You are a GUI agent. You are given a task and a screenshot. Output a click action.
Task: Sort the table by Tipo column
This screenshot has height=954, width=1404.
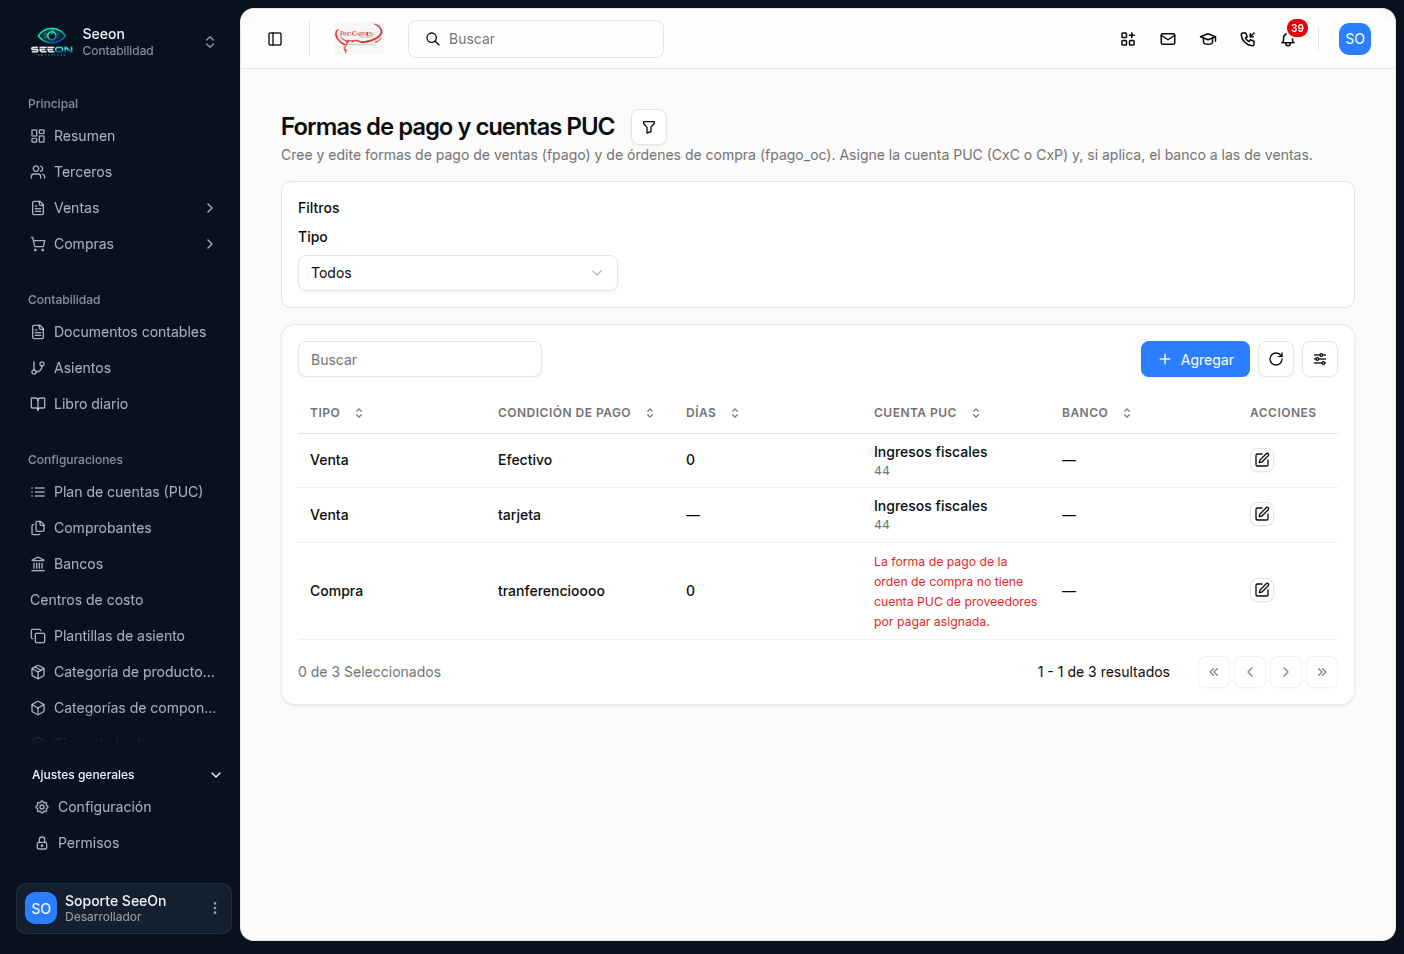pyautogui.click(x=337, y=413)
